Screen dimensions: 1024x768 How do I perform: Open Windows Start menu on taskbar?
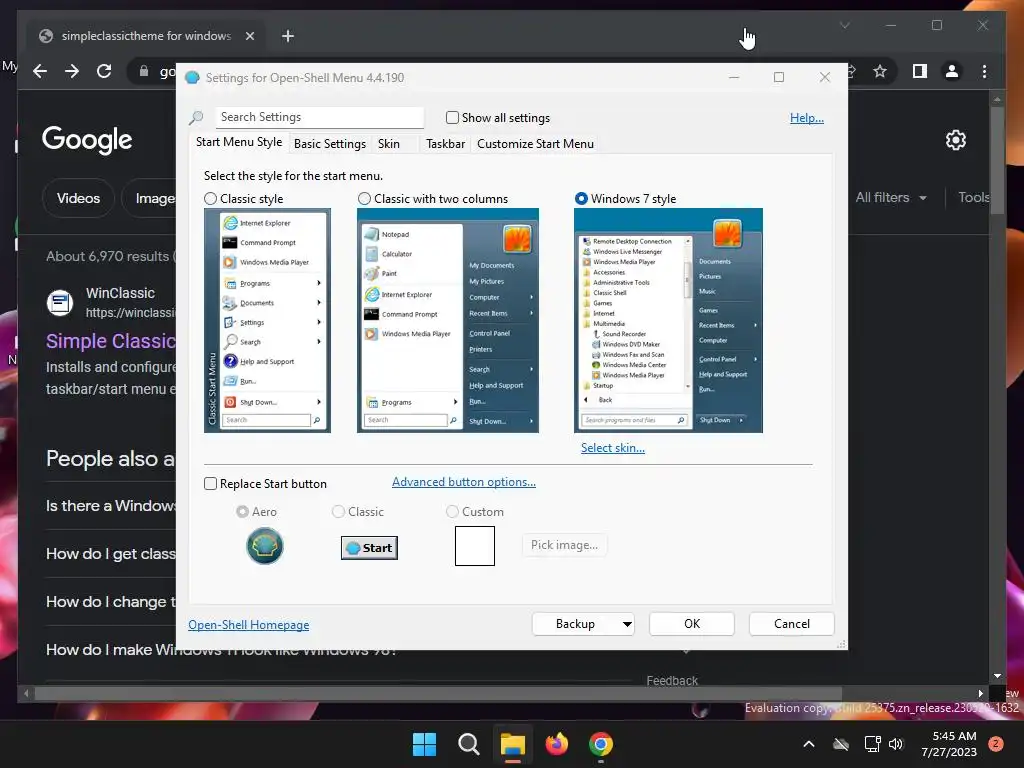tap(424, 744)
